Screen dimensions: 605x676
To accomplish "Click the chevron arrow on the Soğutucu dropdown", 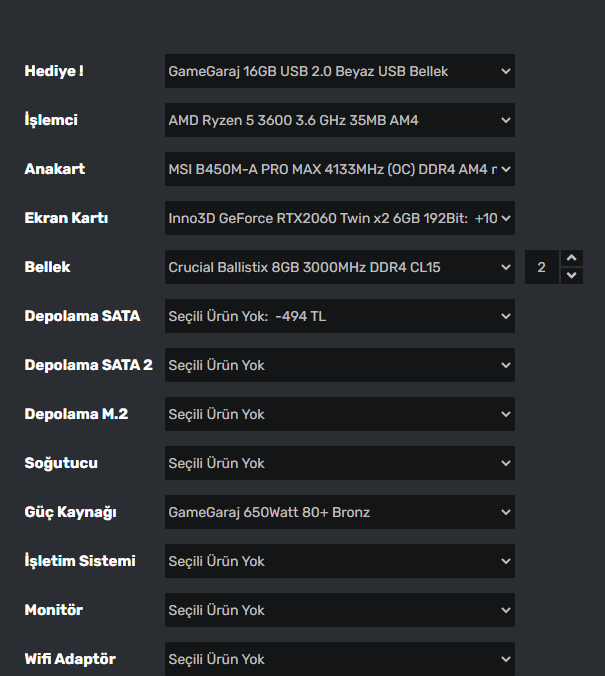I will 505,463.
